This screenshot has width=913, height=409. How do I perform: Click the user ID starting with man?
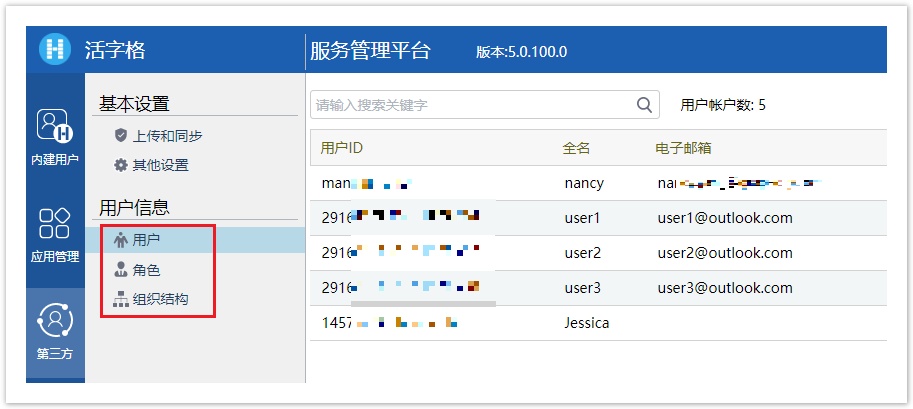367,184
